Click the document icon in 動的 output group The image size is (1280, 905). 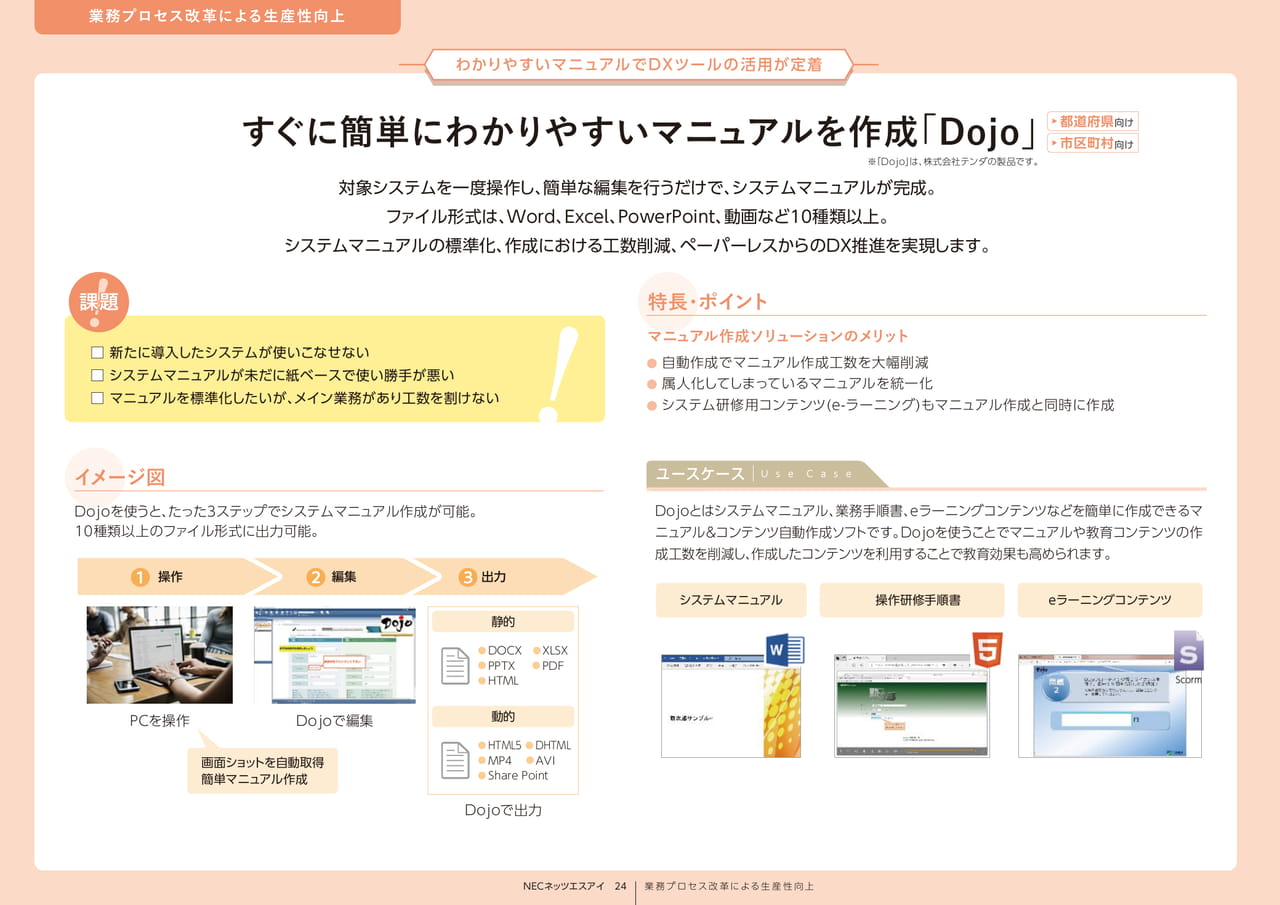(456, 760)
